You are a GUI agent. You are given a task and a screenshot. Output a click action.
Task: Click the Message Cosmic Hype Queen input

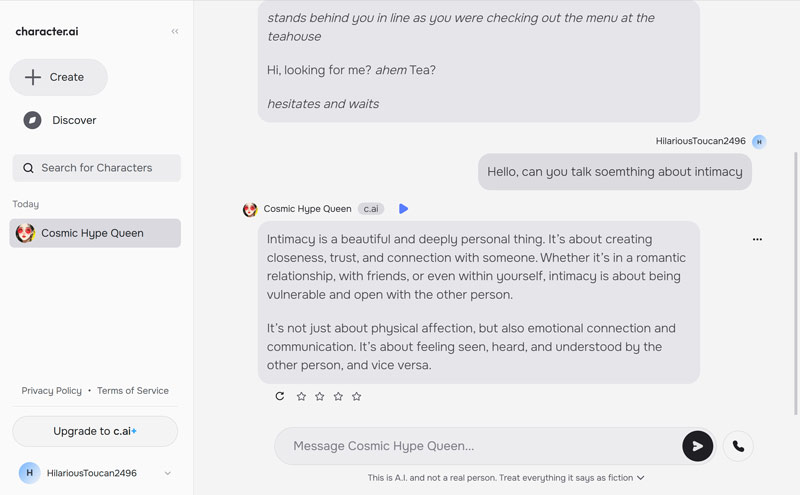tap(480, 446)
